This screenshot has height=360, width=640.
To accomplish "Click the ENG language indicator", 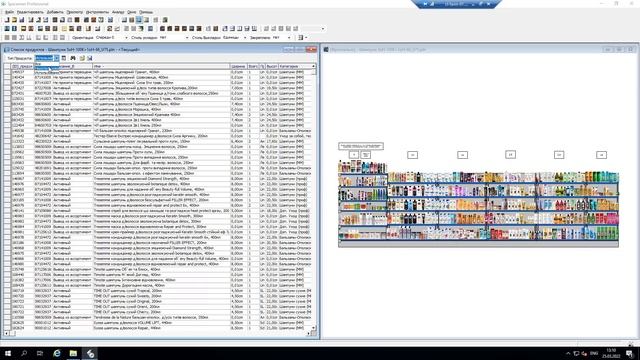I will click(x=594, y=353).
